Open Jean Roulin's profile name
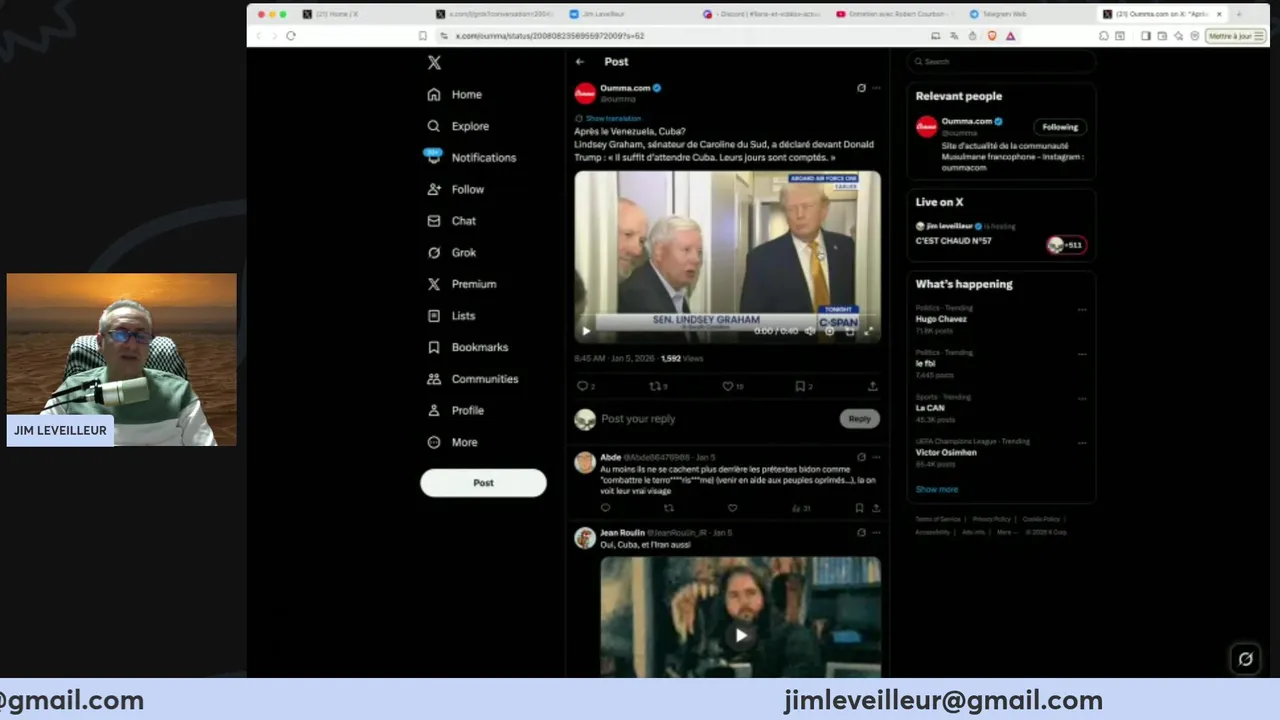The height and width of the screenshot is (720, 1280). (622, 533)
